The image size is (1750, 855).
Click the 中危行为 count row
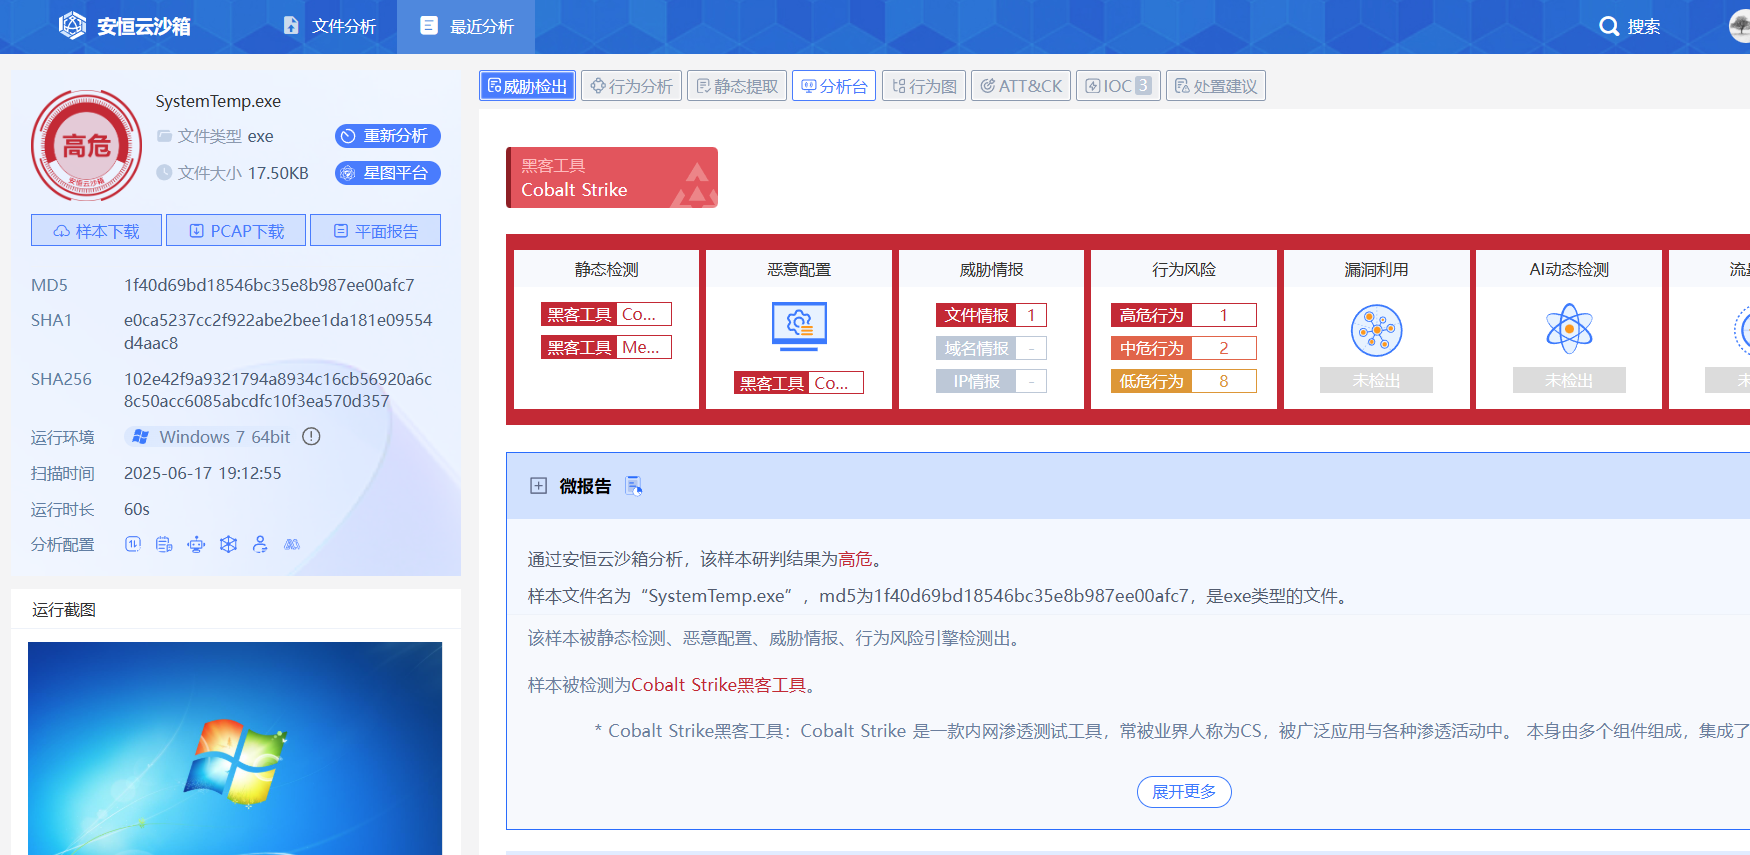click(1184, 348)
